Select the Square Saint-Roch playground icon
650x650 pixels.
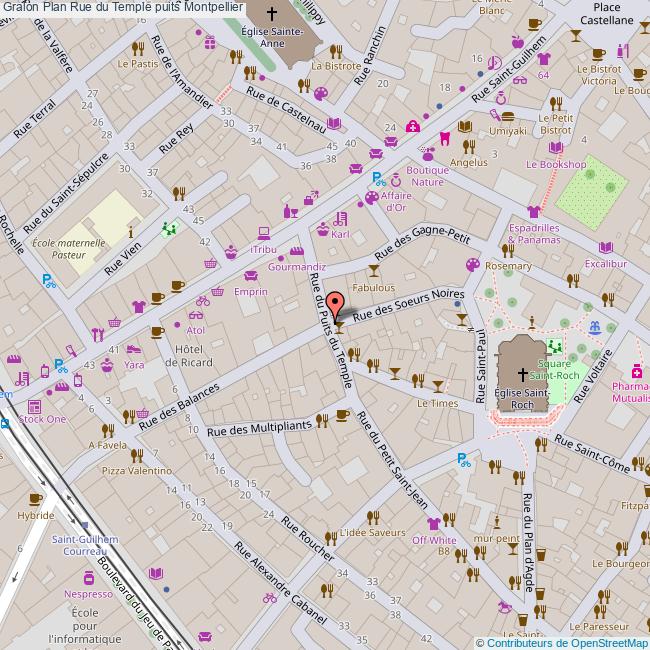tap(555, 348)
